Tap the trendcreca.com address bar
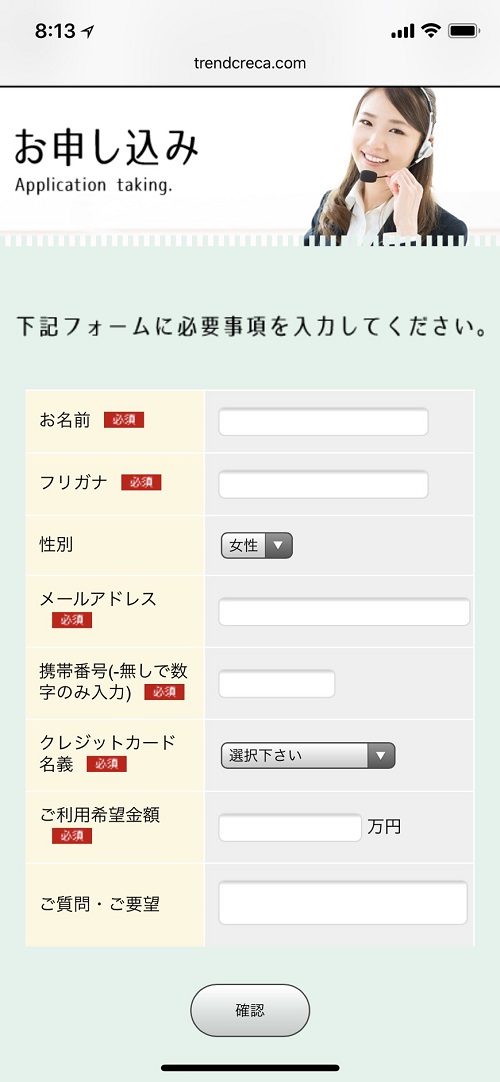Viewport: 500px width, 1082px height. tap(250, 63)
